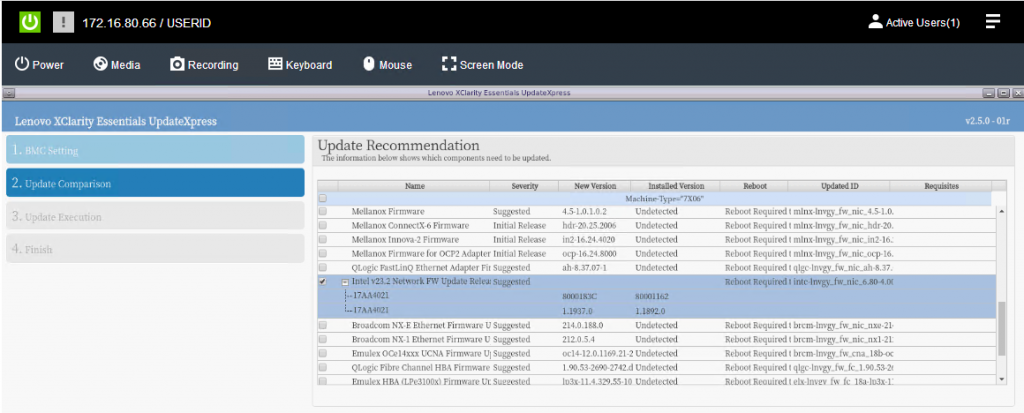Click the version label v2.5.0 - 01r
Viewport: 1024px width, 413px height.
987,122
